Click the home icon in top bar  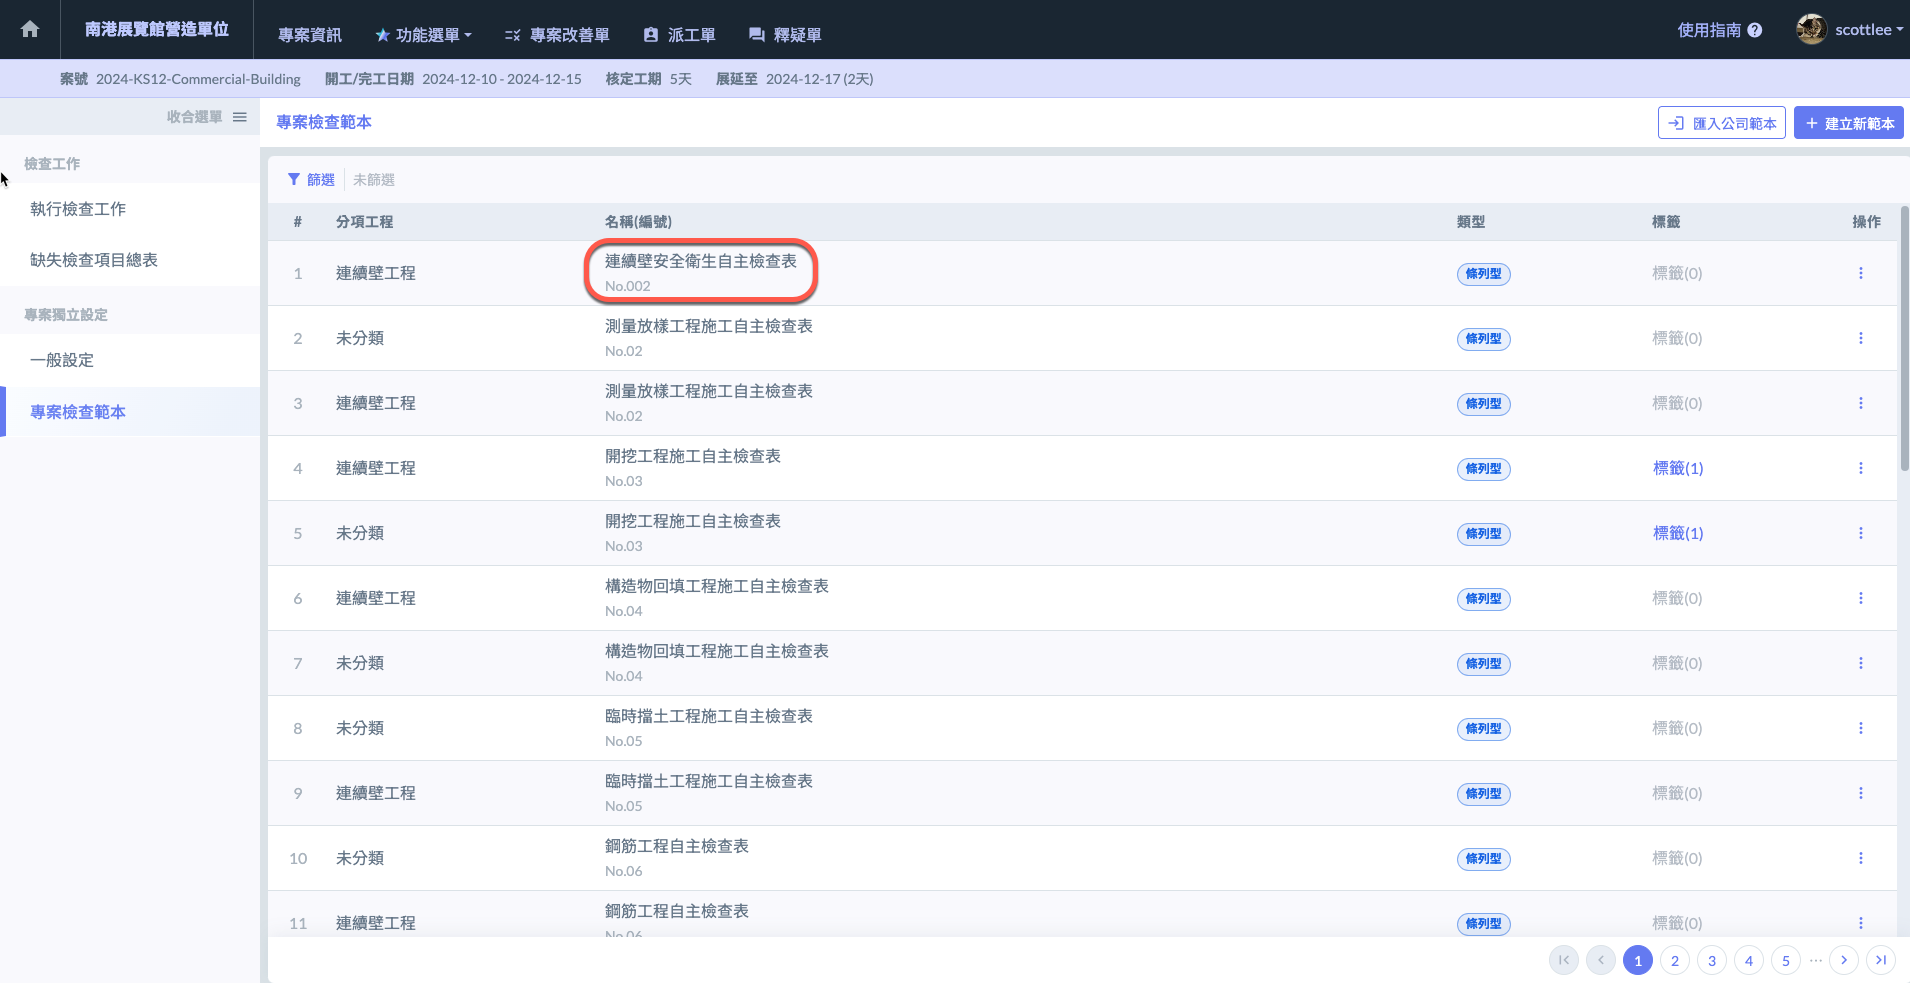pos(30,30)
